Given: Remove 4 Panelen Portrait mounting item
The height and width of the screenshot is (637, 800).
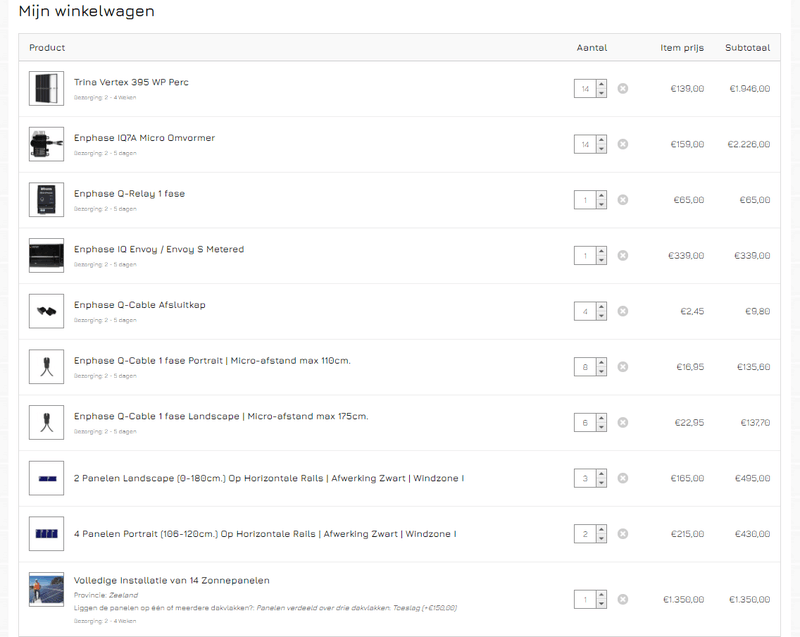Looking at the screenshot, I should tap(622, 533).
